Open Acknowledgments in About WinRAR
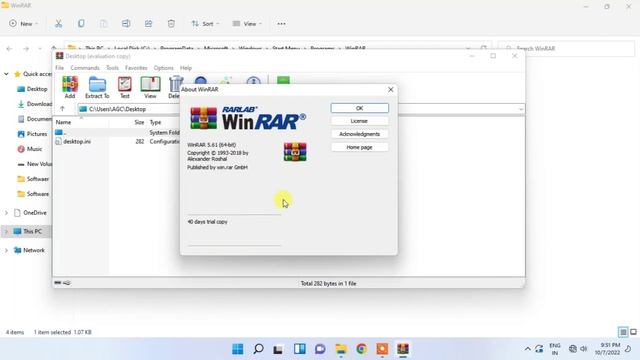Screen dimensions: 640x360 359,134
